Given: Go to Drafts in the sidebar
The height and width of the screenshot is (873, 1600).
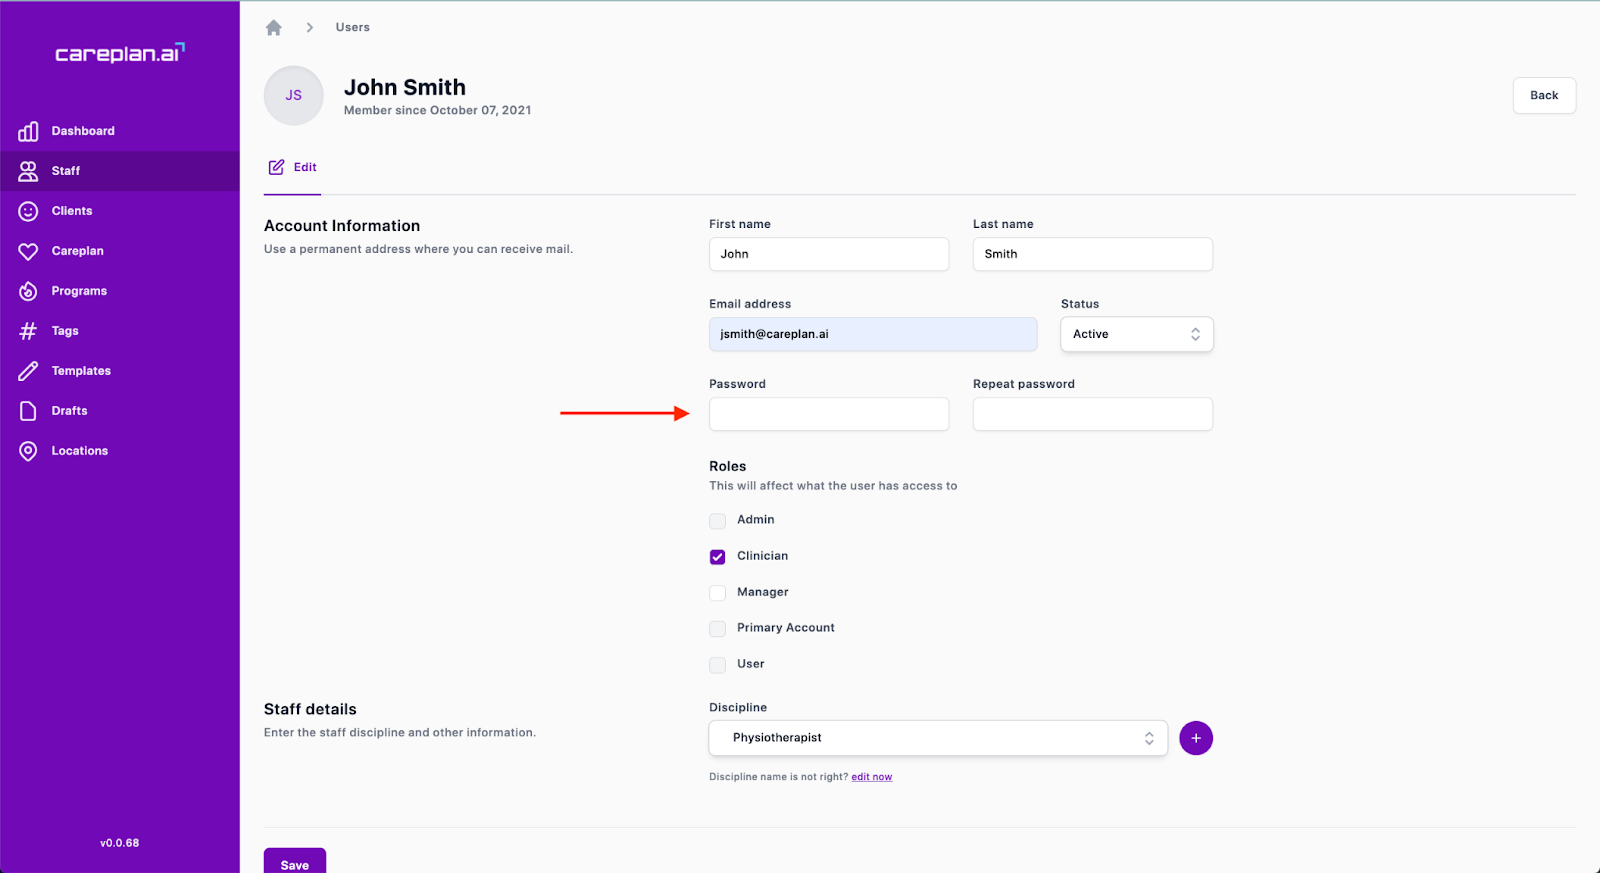Looking at the screenshot, I should (x=69, y=411).
